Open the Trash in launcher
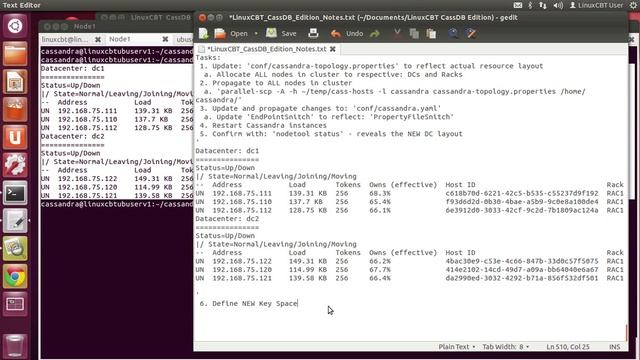The height and width of the screenshot is (360, 640). click(x=15, y=346)
